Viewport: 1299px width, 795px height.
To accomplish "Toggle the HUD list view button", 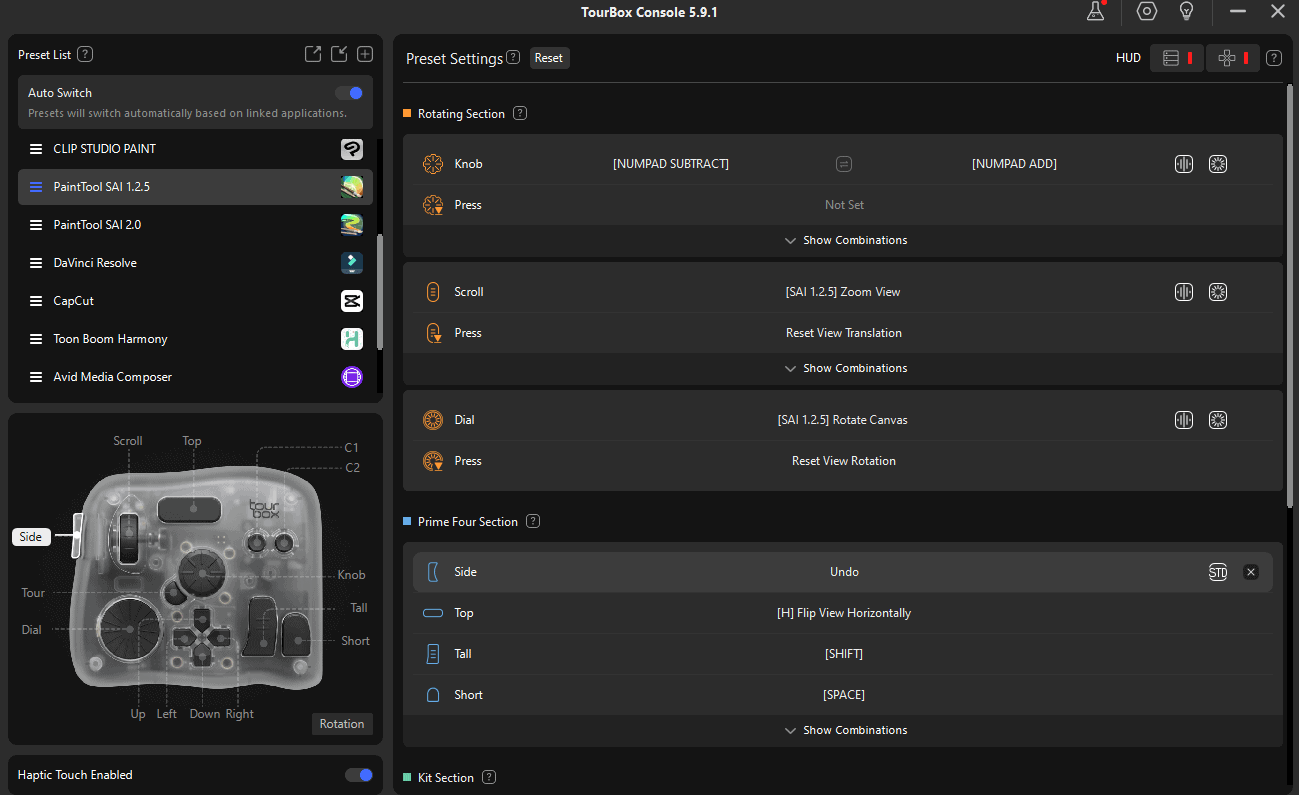I will [1177, 58].
